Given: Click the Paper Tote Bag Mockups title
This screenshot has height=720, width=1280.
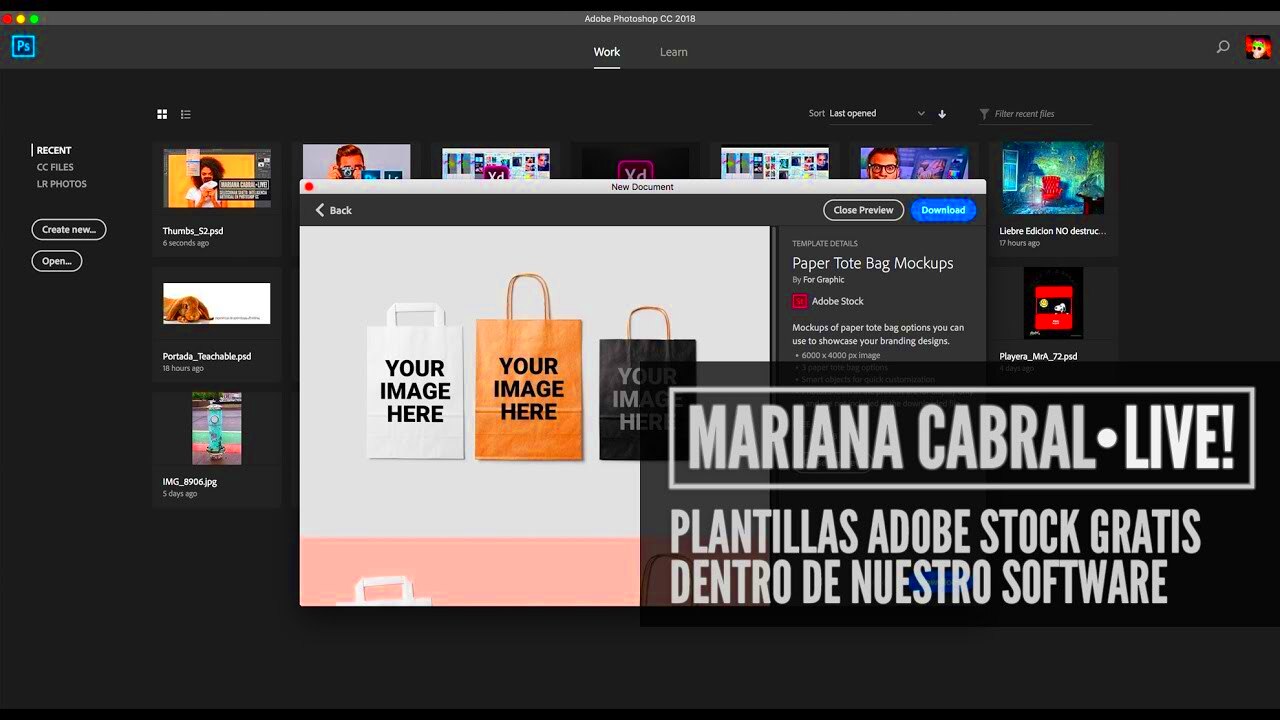Looking at the screenshot, I should click(x=873, y=263).
